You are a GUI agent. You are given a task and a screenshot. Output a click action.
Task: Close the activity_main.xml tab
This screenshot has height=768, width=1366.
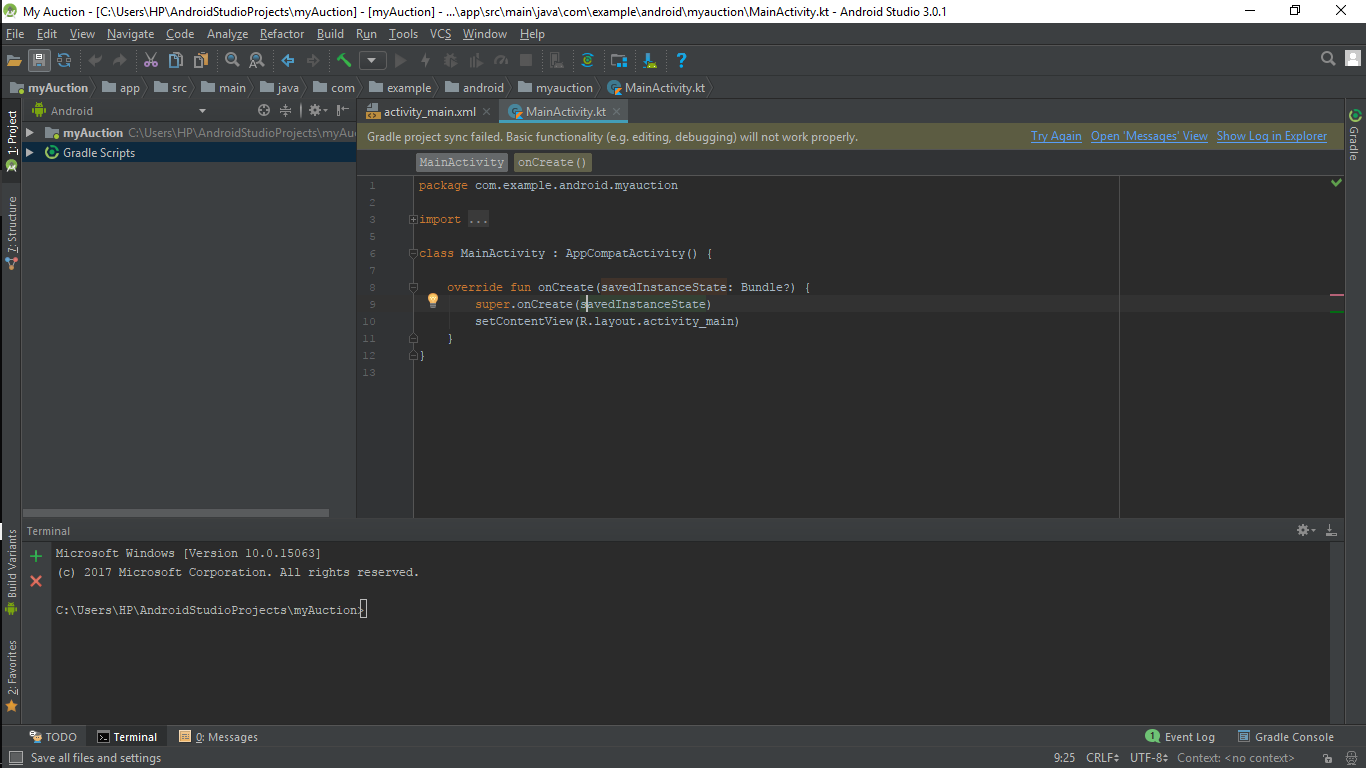(487, 112)
